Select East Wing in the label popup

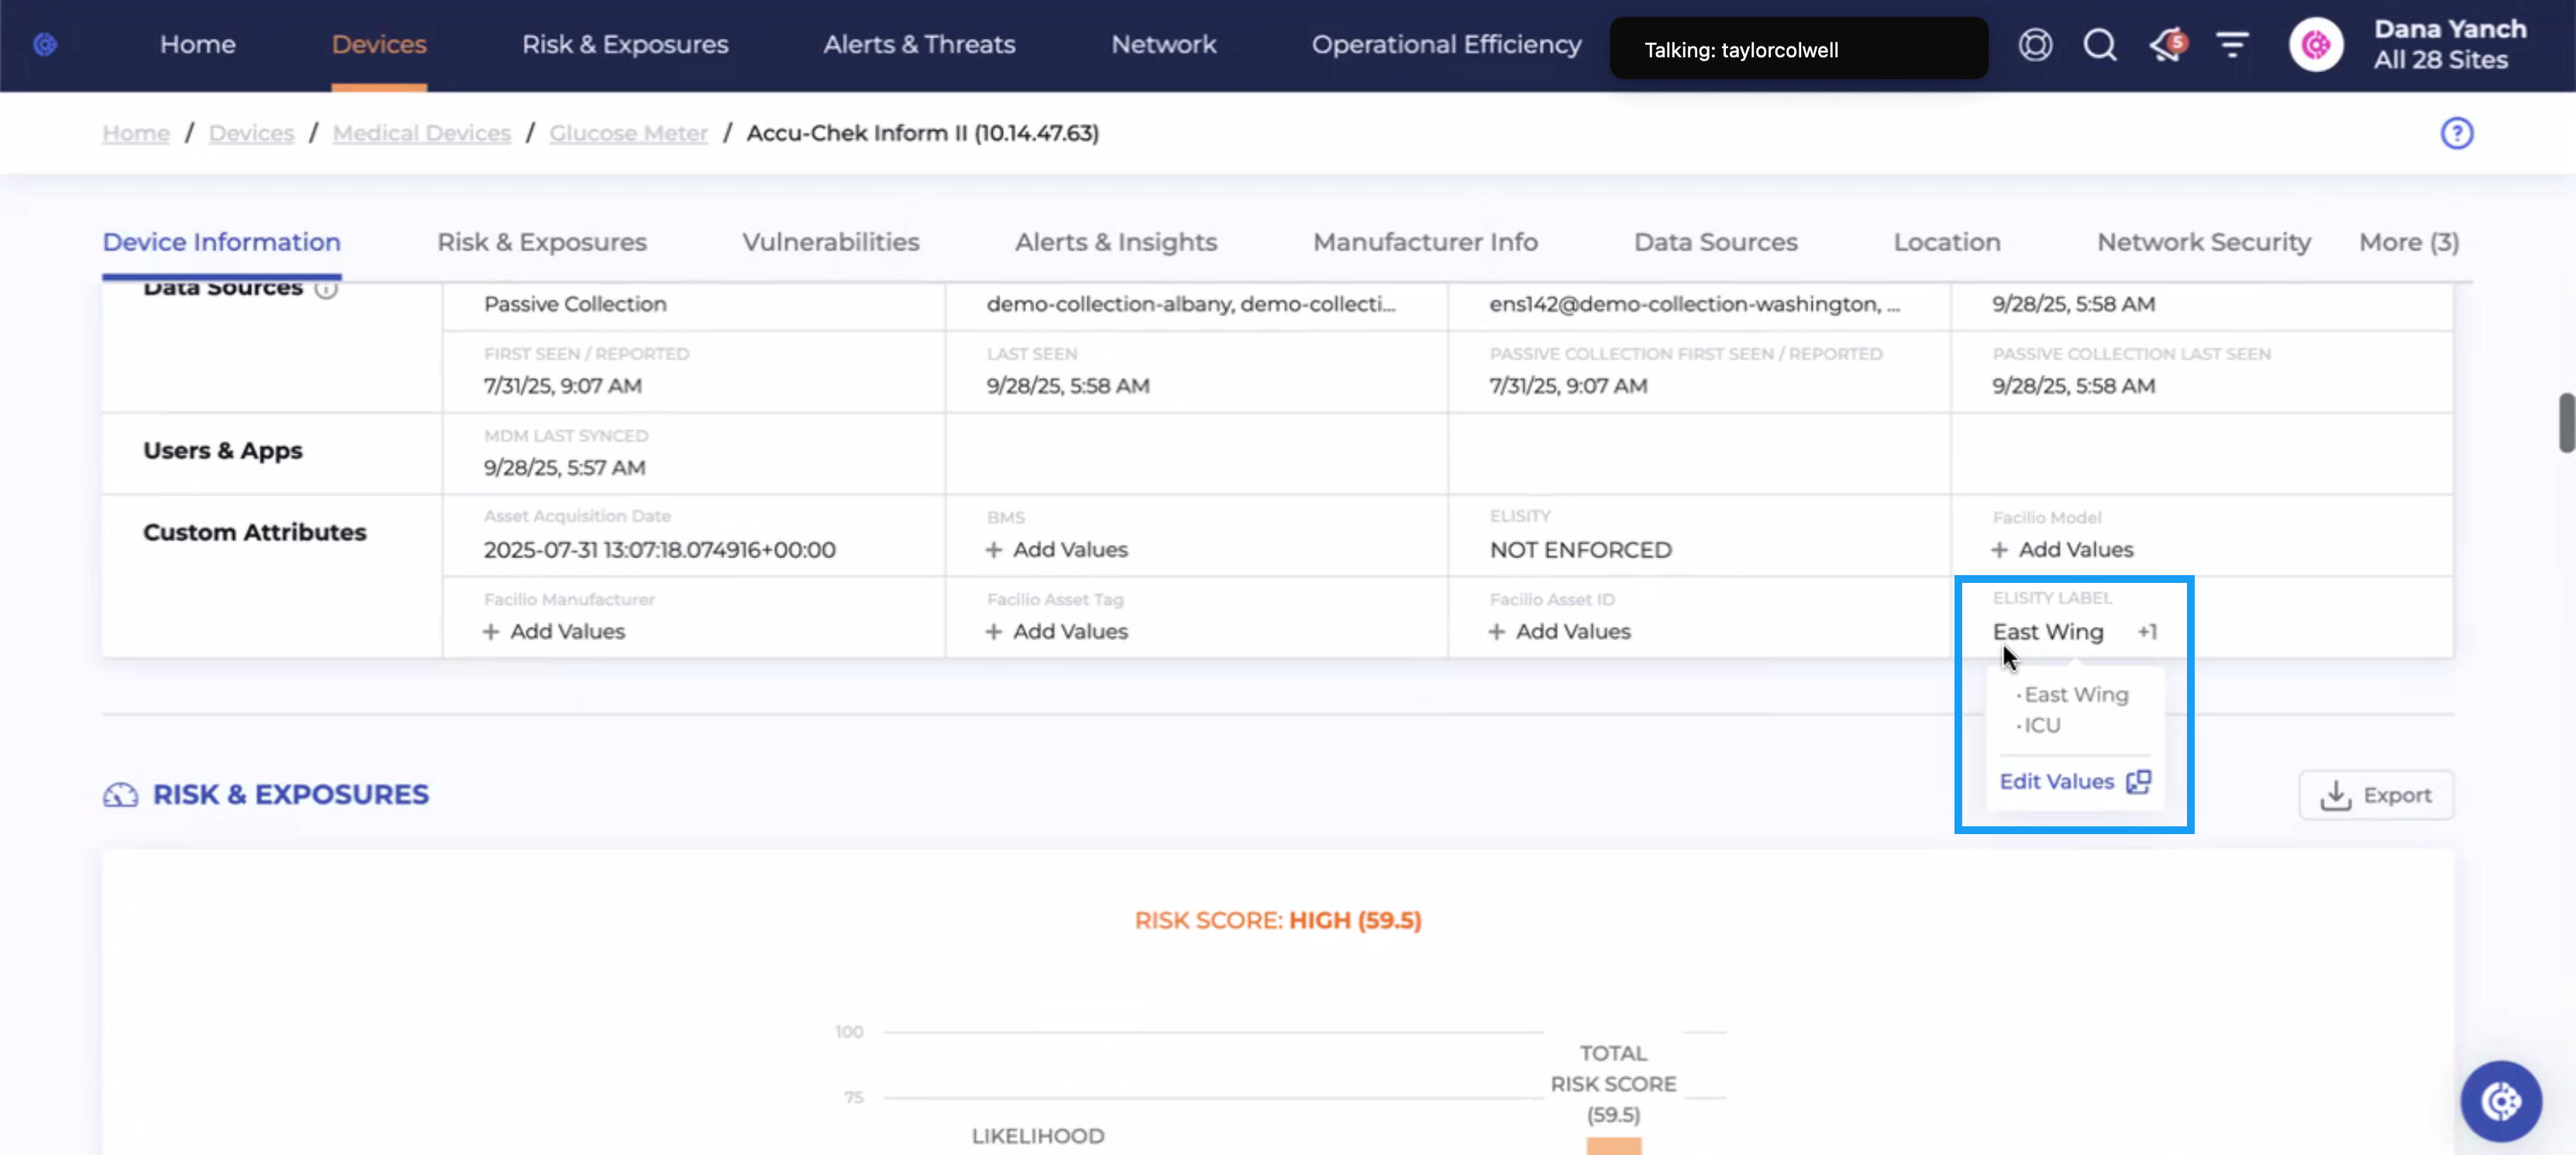tap(2076, 694)
